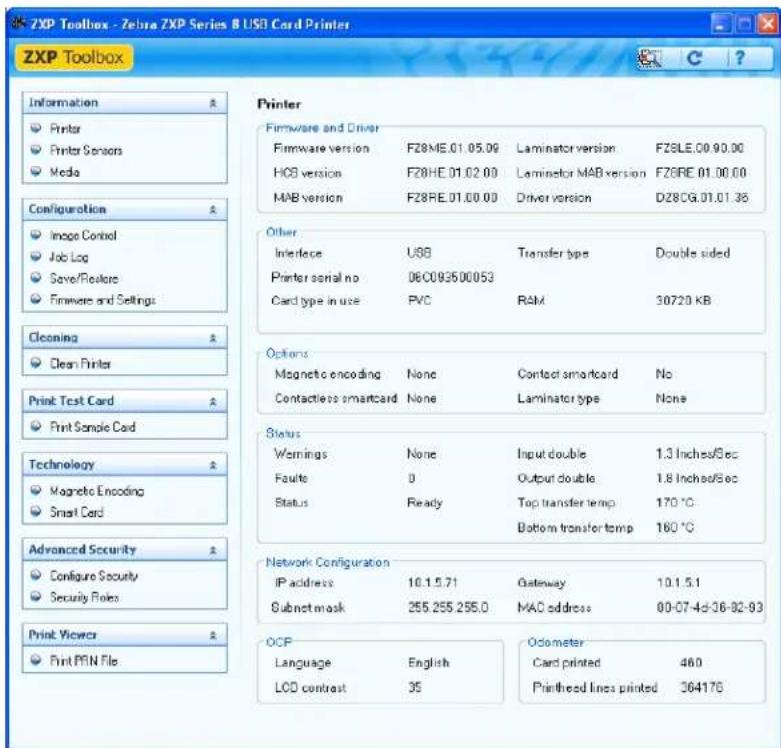Click bullet icon beside Image Control

click(x=36, y=235)
